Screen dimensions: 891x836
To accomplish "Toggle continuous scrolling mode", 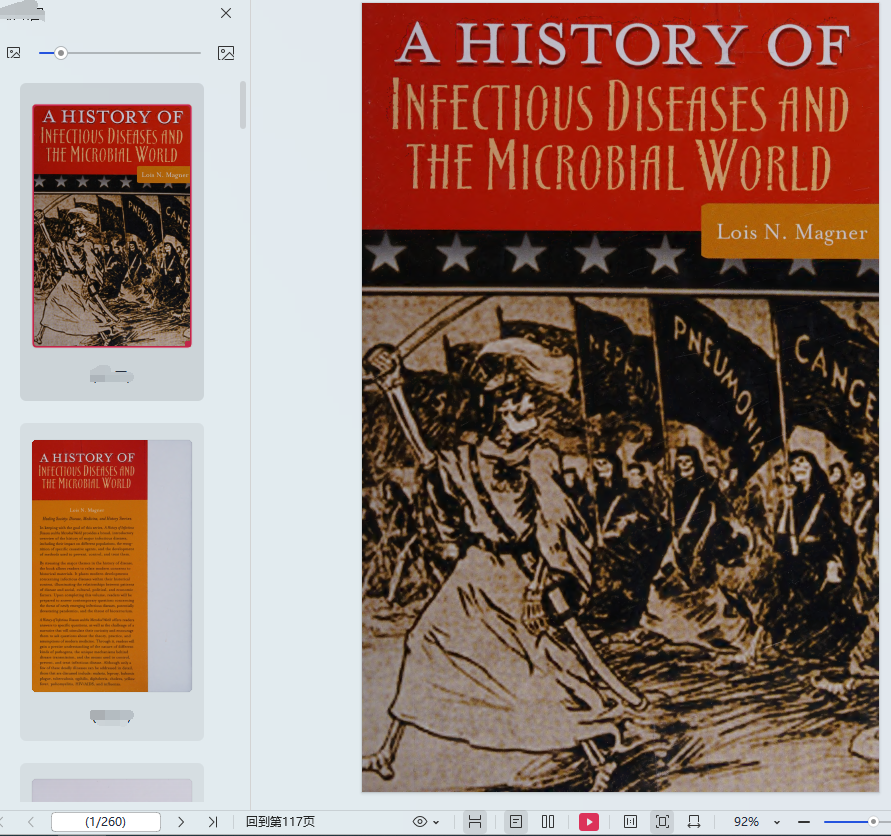I will (474, 822).
